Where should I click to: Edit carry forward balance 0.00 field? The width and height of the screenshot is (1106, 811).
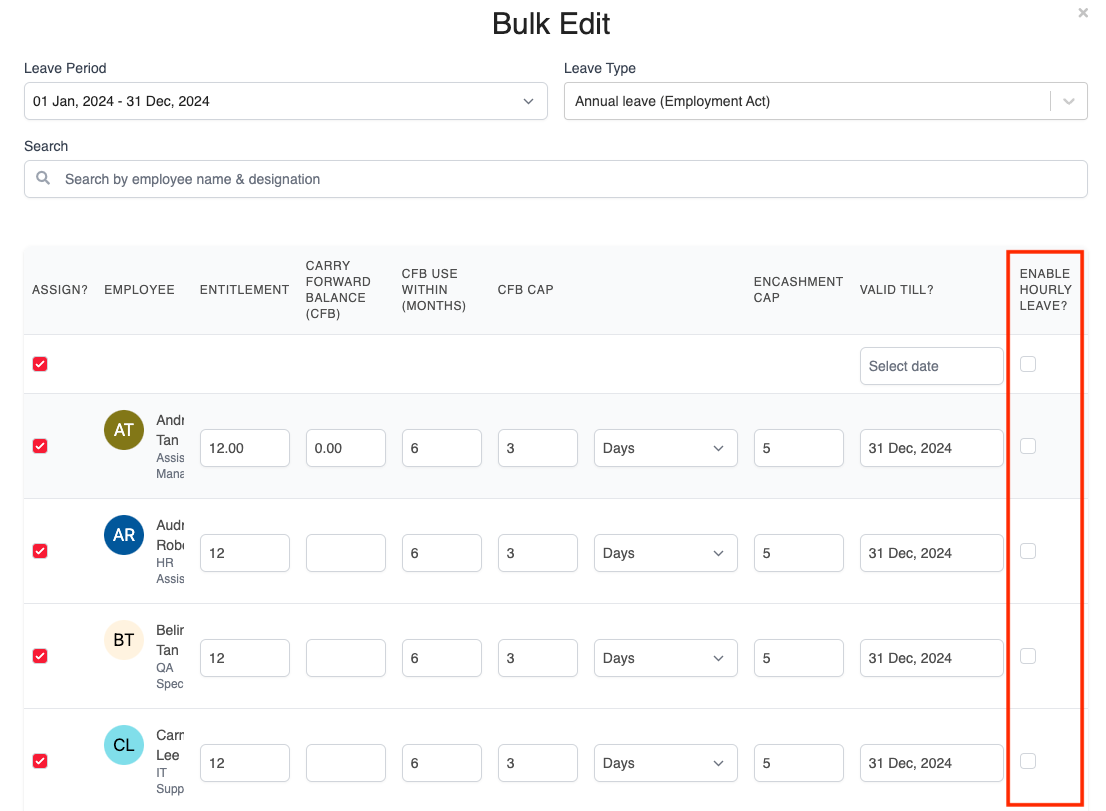point(346,448)
